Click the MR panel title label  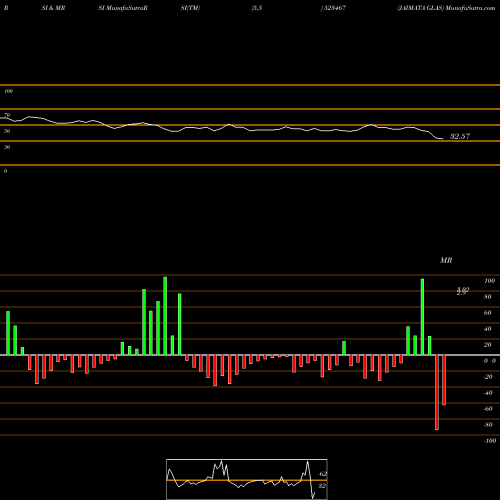[446, 260]
